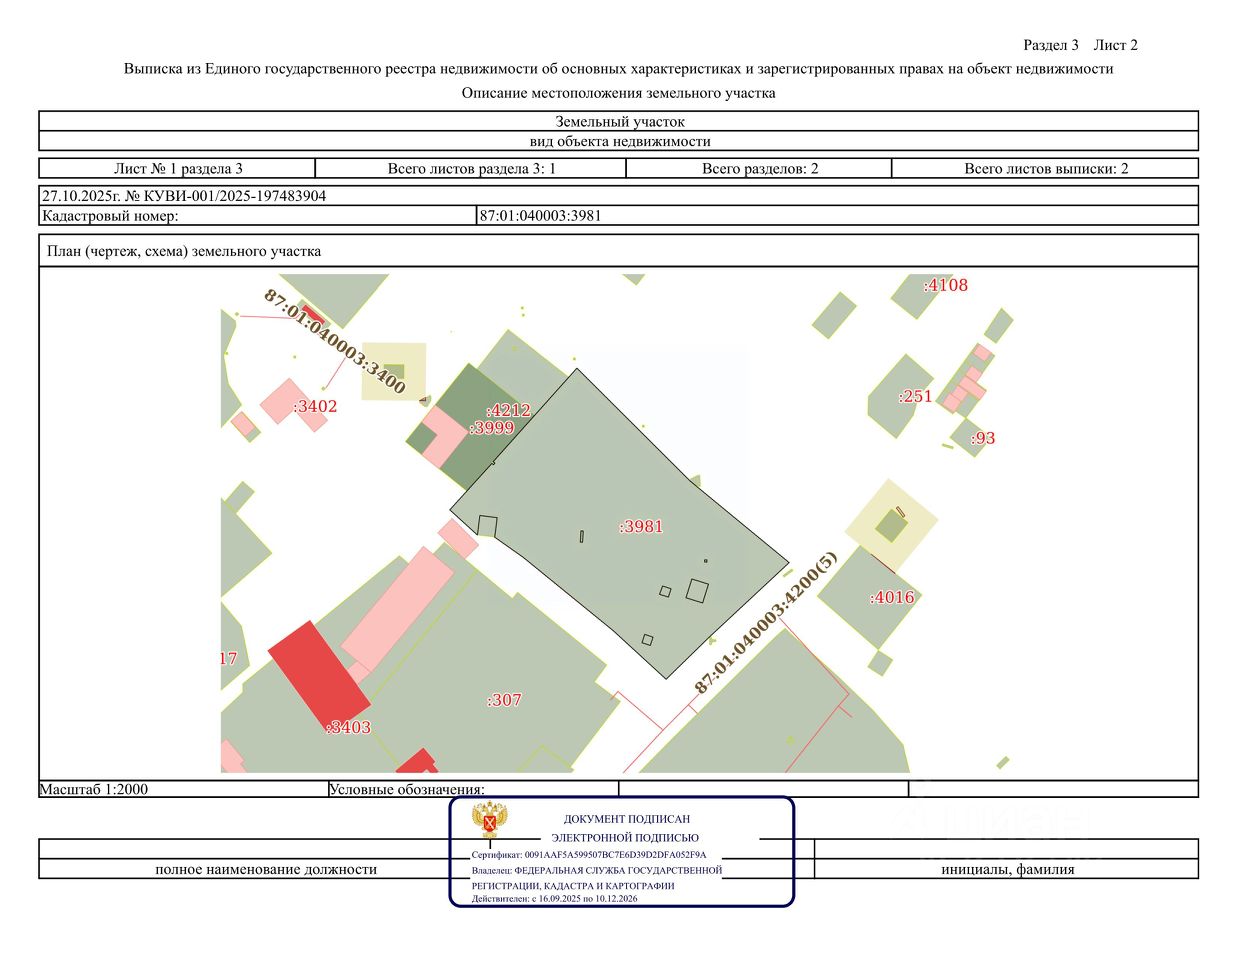Screen dimensions: 1238x957
Task: Click the large red building near :3403
Action: click(x=319, y=674)
